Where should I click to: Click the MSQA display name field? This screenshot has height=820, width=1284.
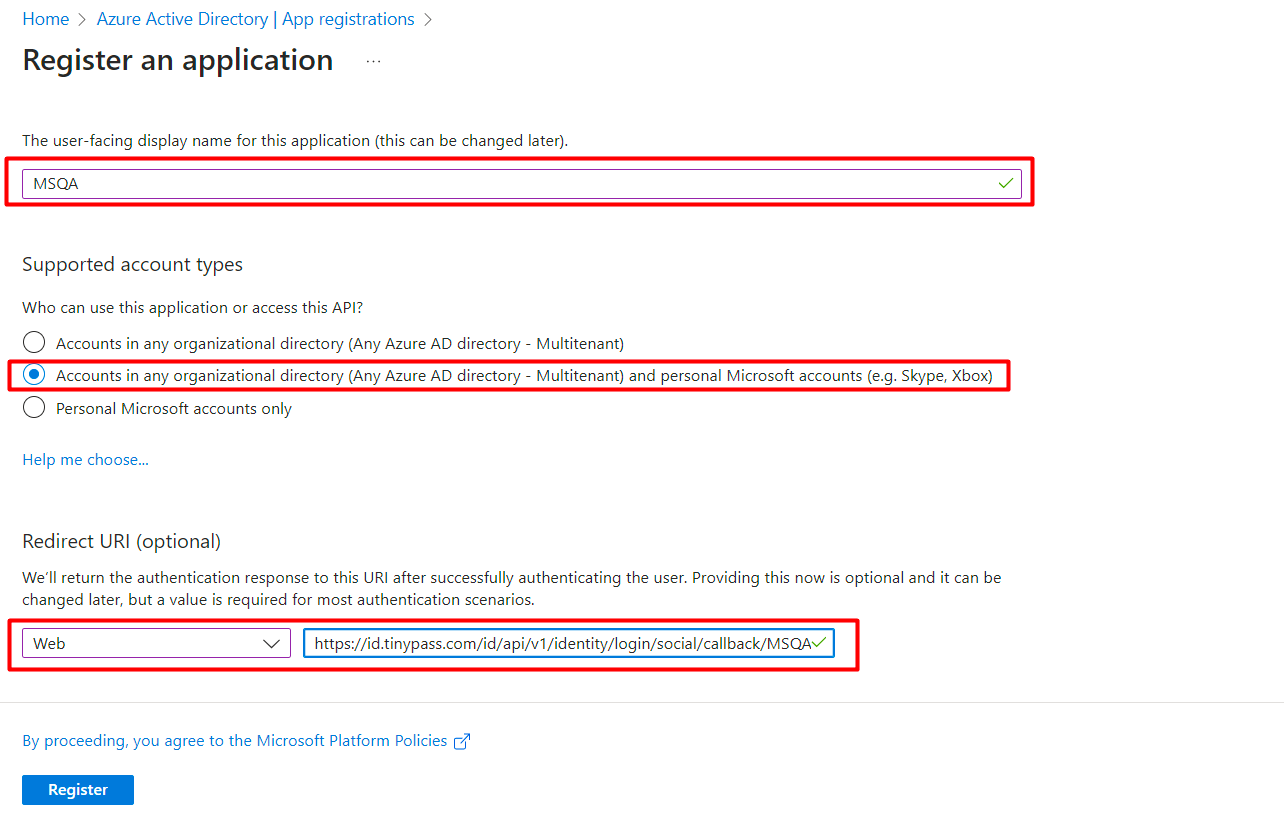[x=521, y=183]
